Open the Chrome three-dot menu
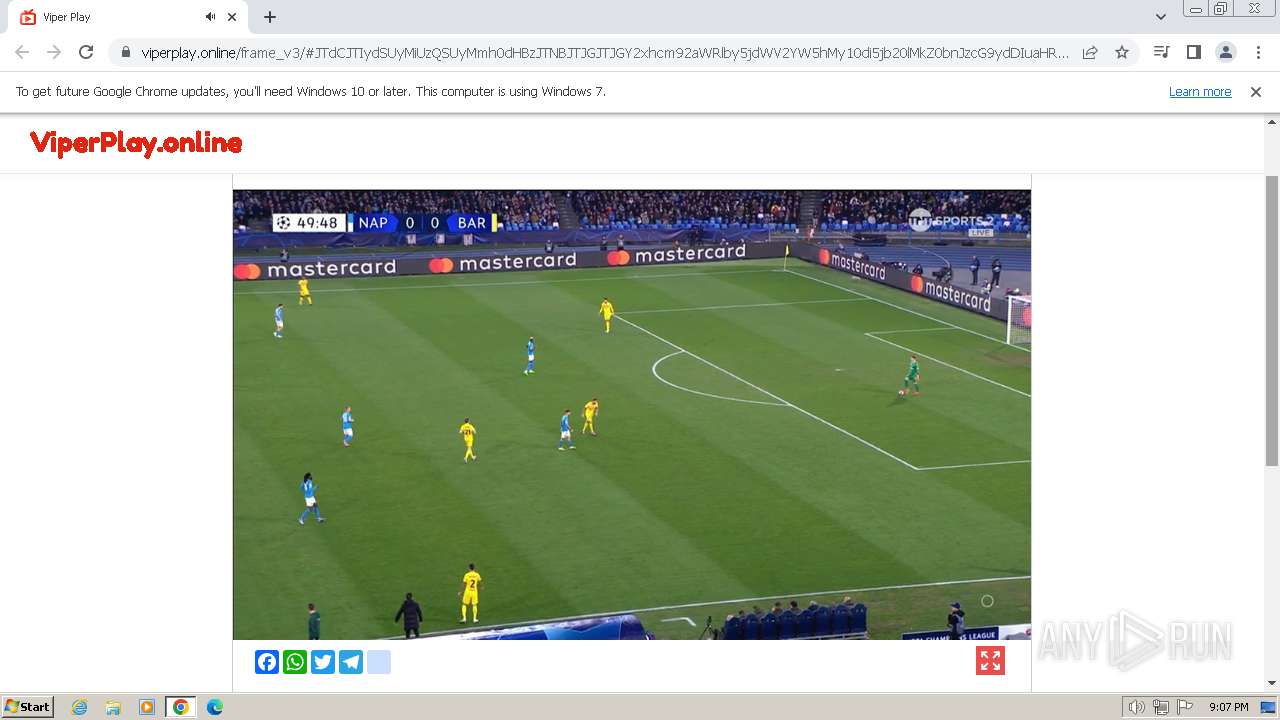This screenshot has width=1280, height=720. tap(1257, 52)
